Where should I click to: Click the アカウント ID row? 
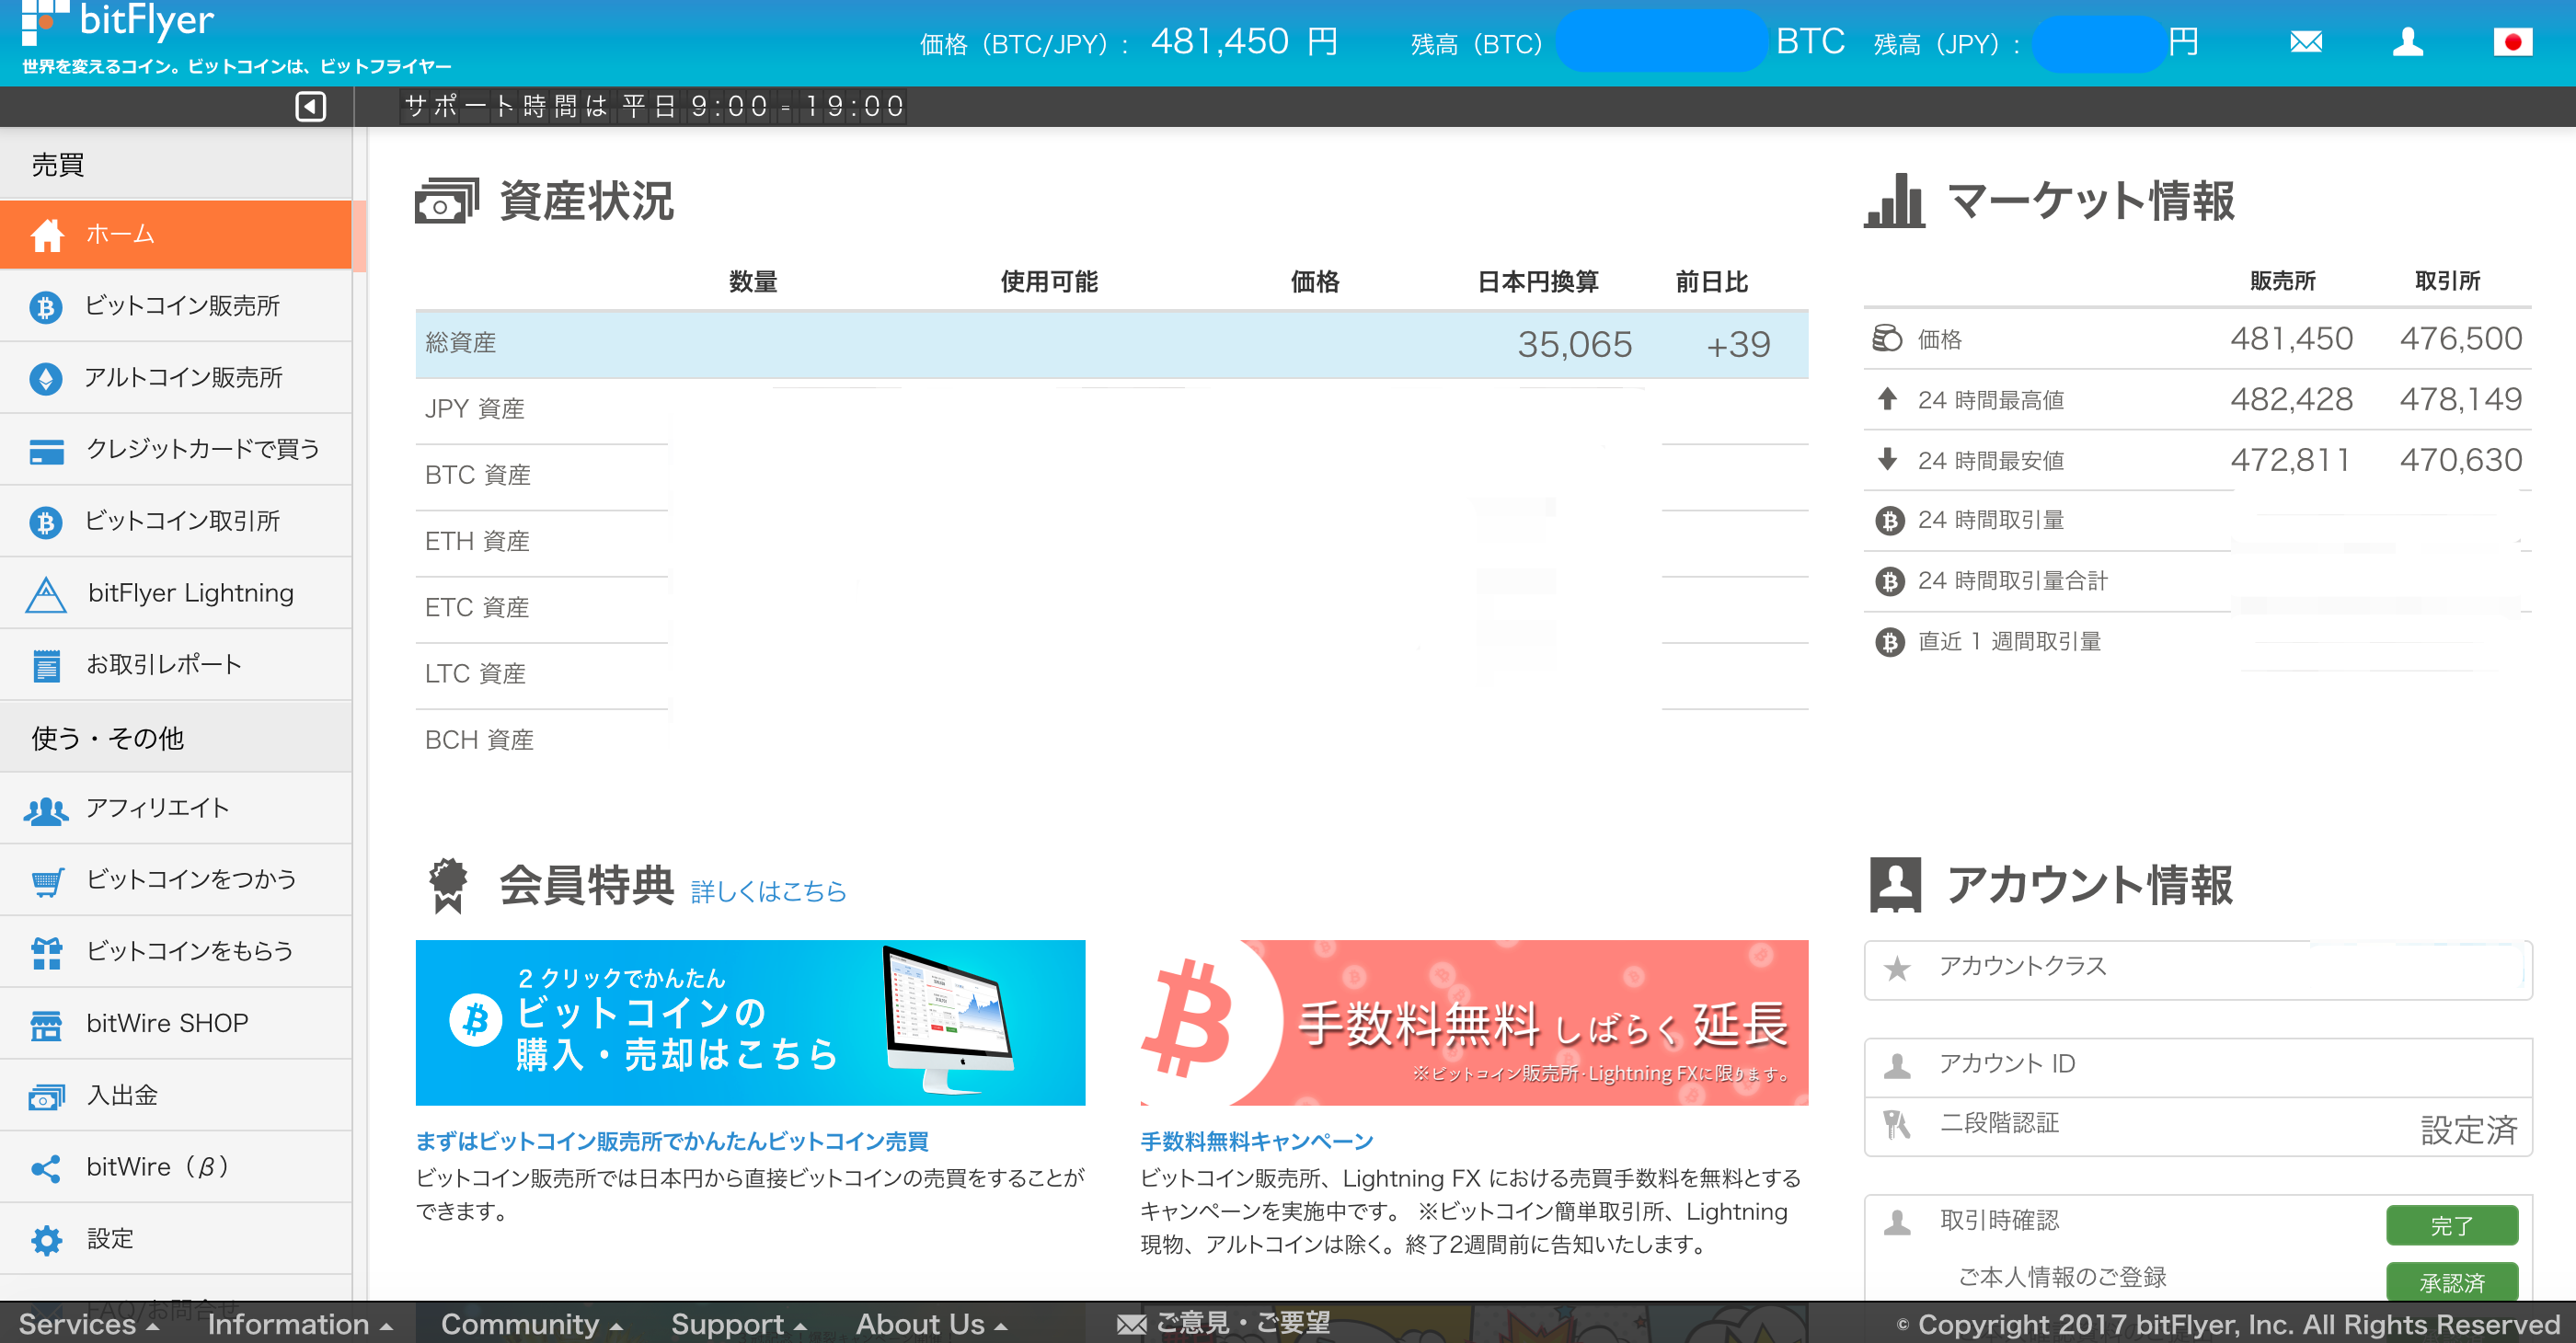[x=2198, y=1066]
